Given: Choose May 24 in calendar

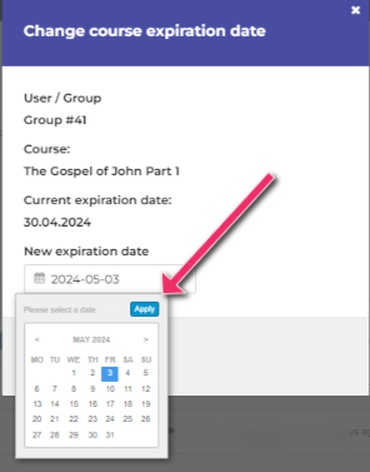Looking at the screenshot, I should [110, 419].
